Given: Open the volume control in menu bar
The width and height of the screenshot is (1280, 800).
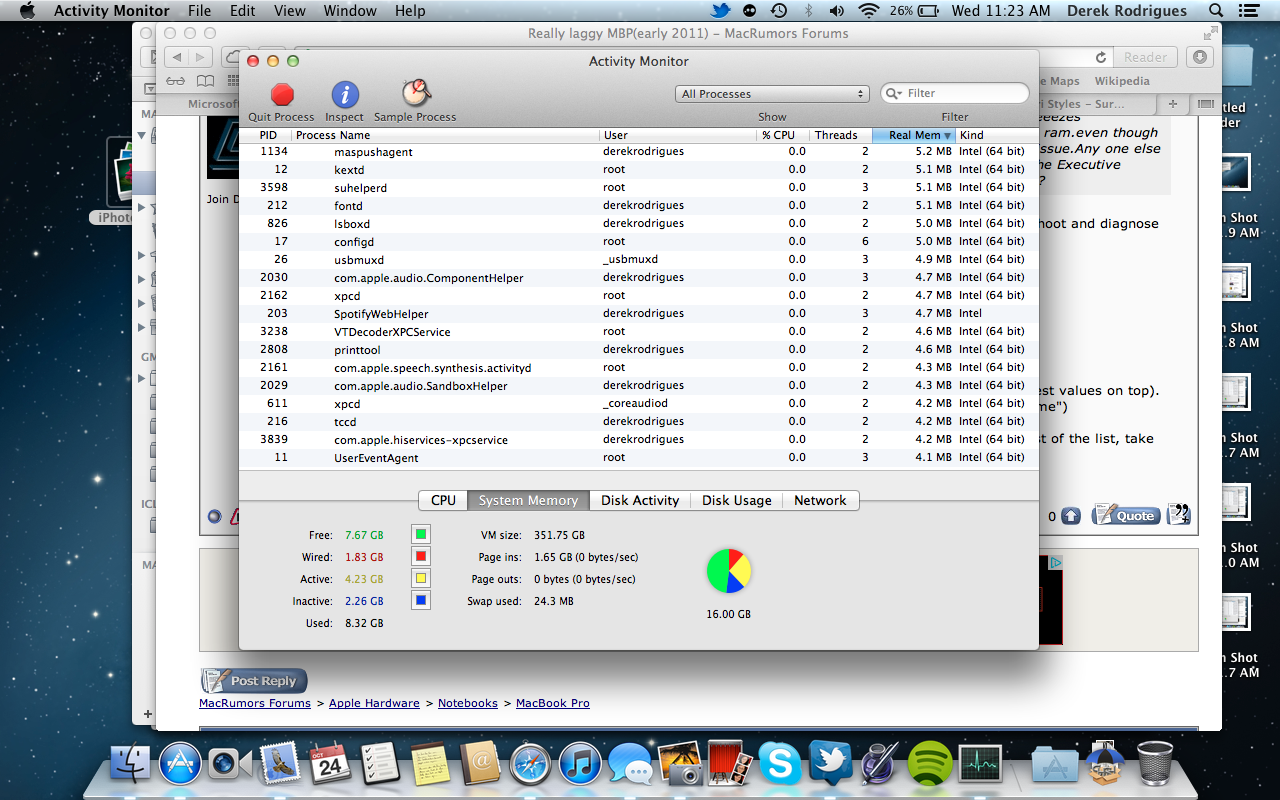Looking at the screenshot, I should (x=837, y=11).
